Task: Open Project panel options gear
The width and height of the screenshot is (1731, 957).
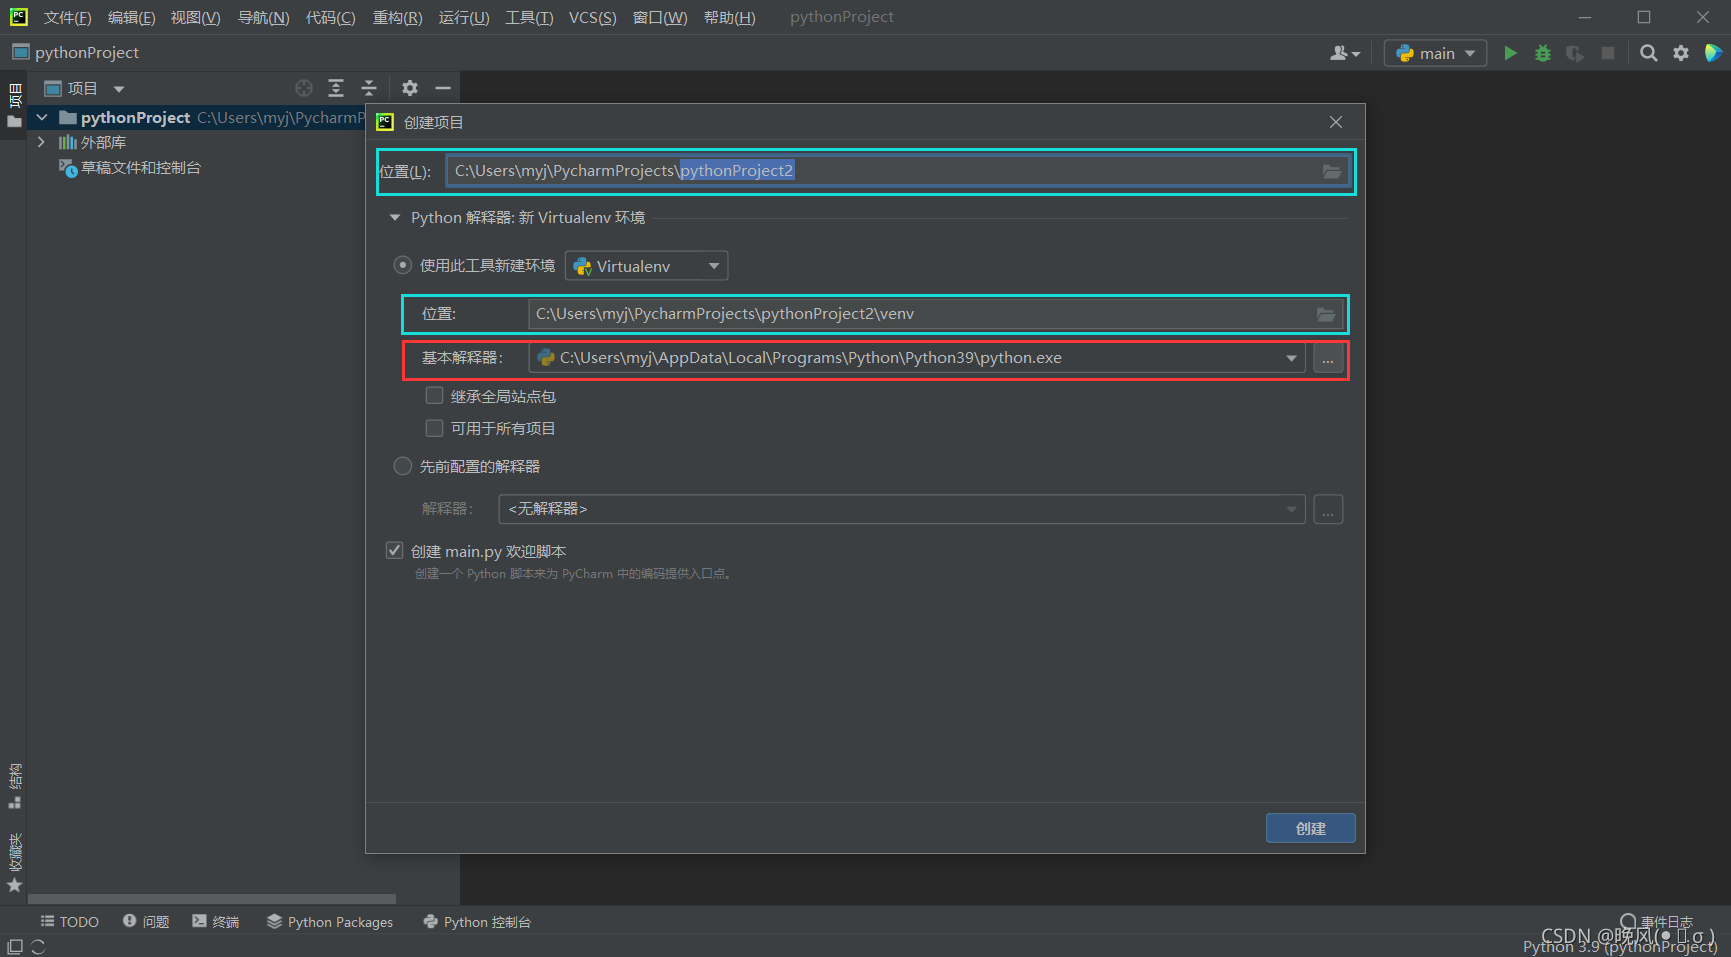Action: coord(410,88)
